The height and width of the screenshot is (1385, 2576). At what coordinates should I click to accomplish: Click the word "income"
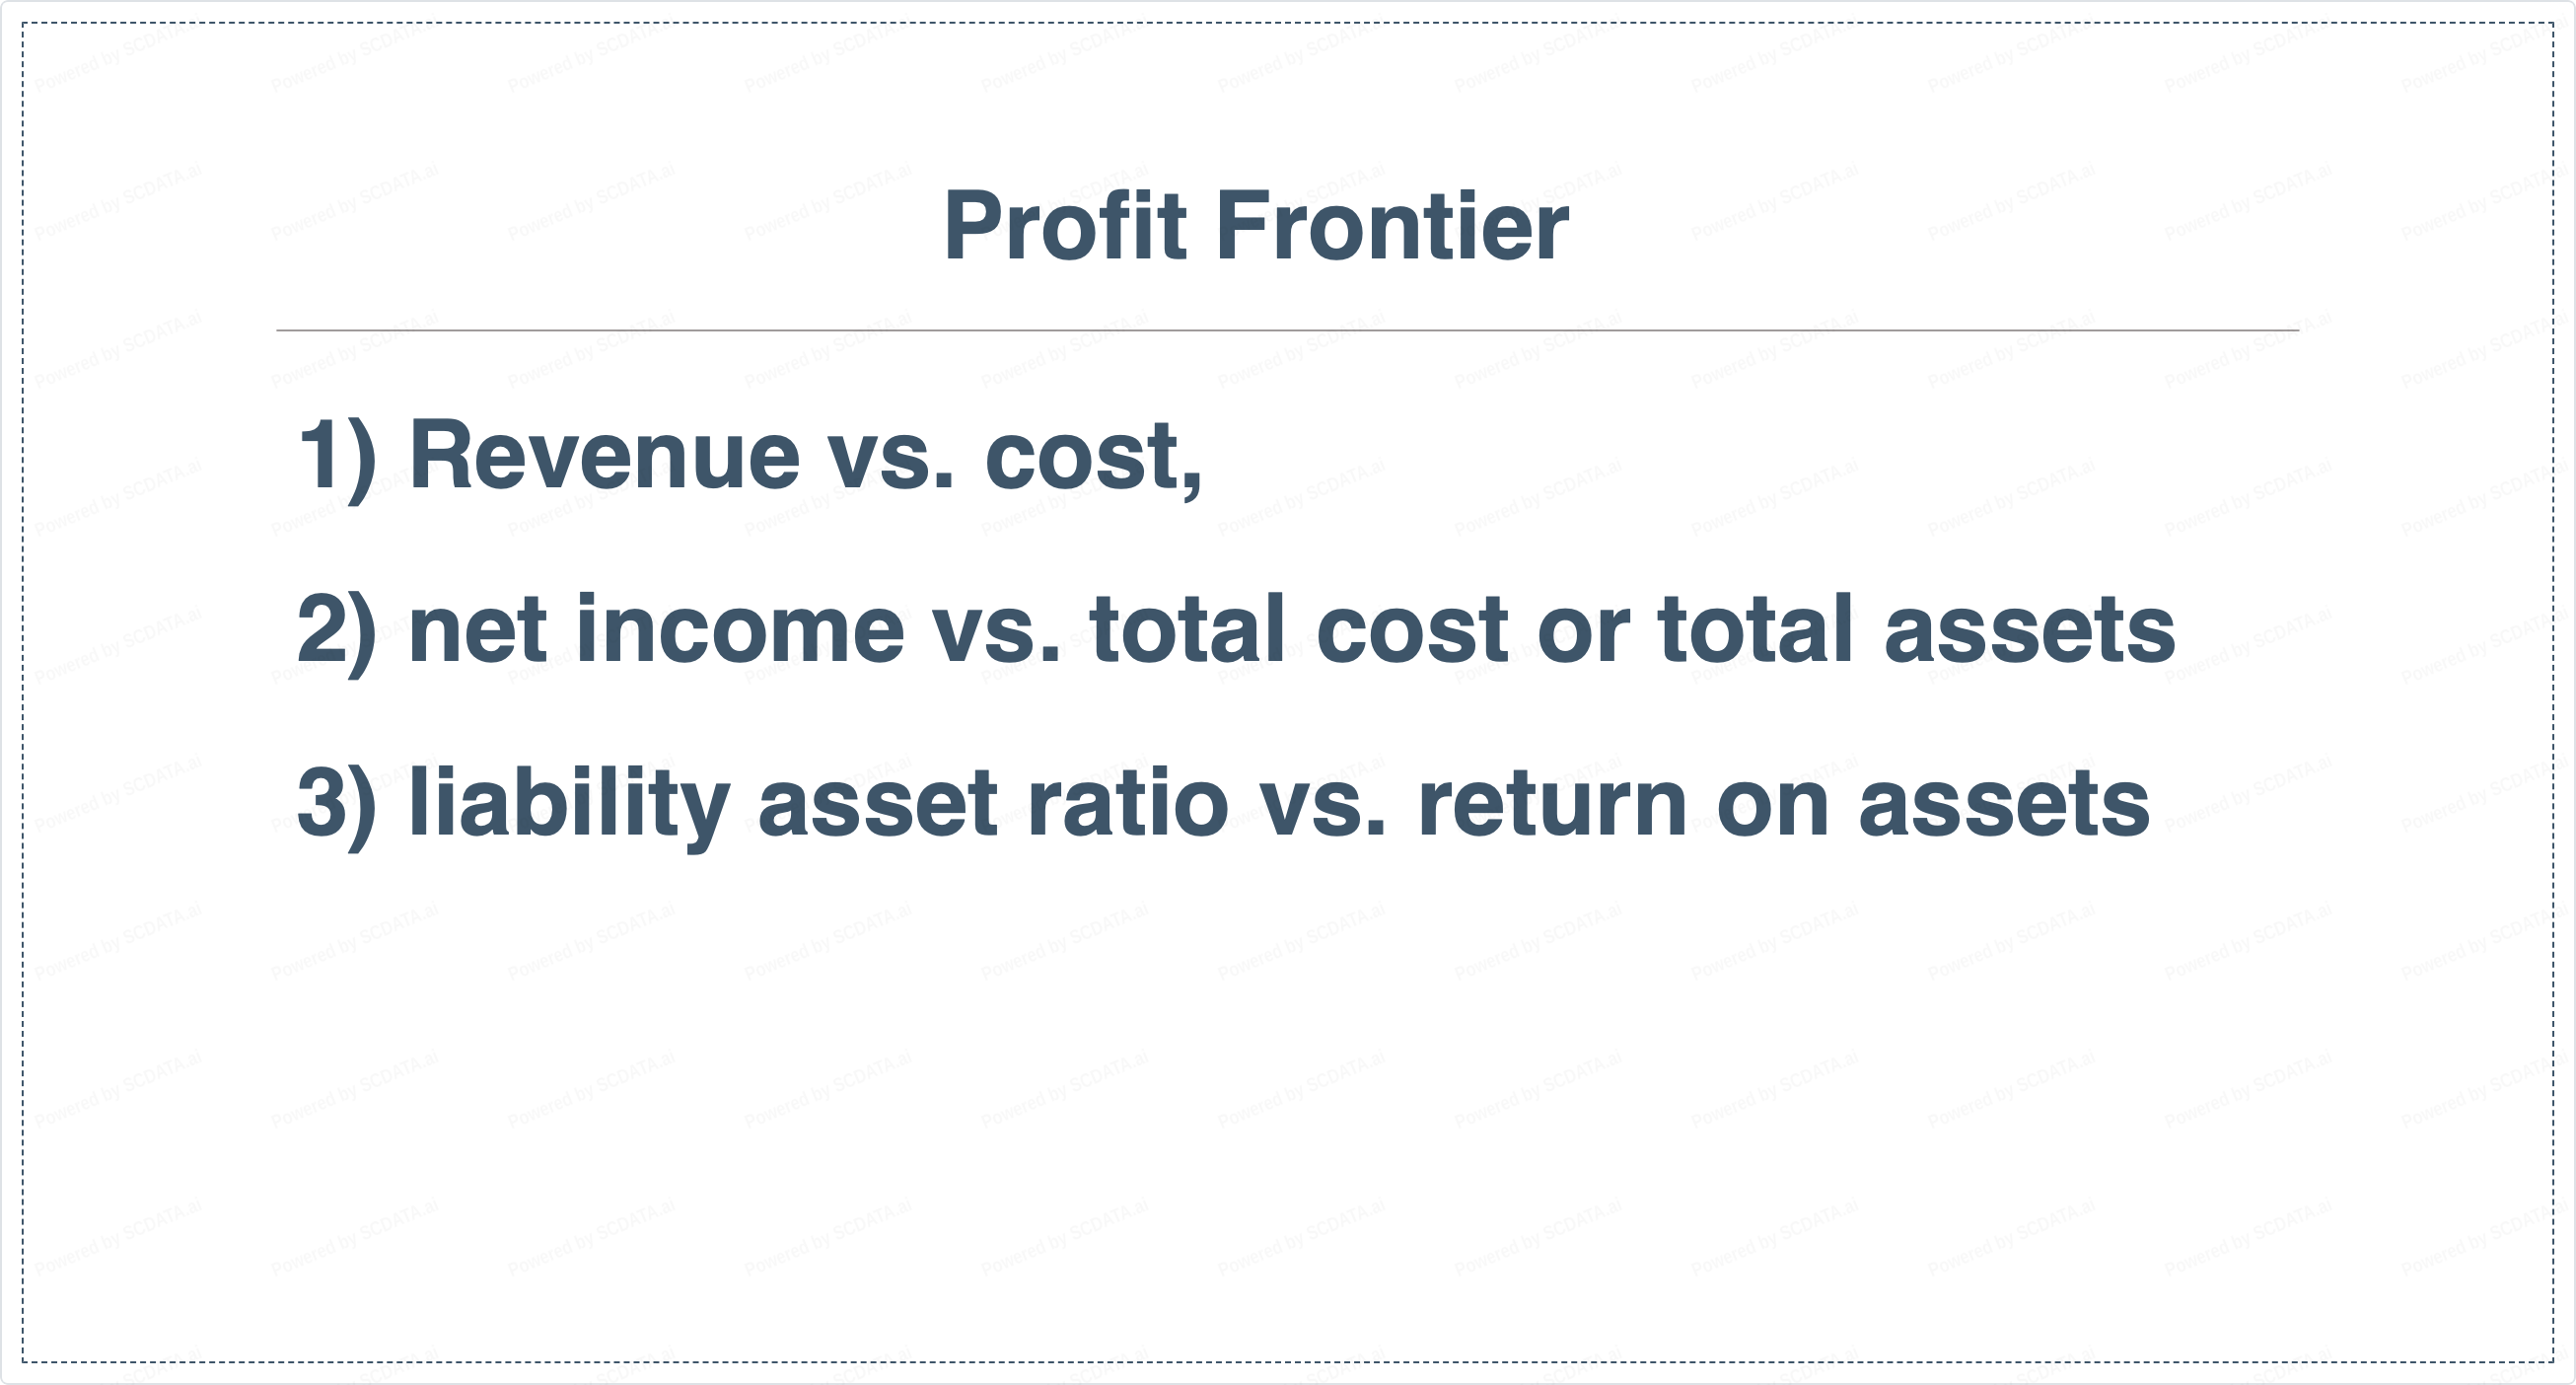click(x=740, y=630)
